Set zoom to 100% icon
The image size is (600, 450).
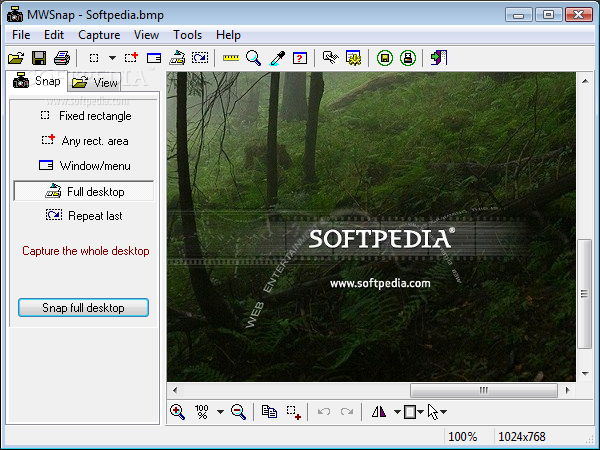click(202, 412)
